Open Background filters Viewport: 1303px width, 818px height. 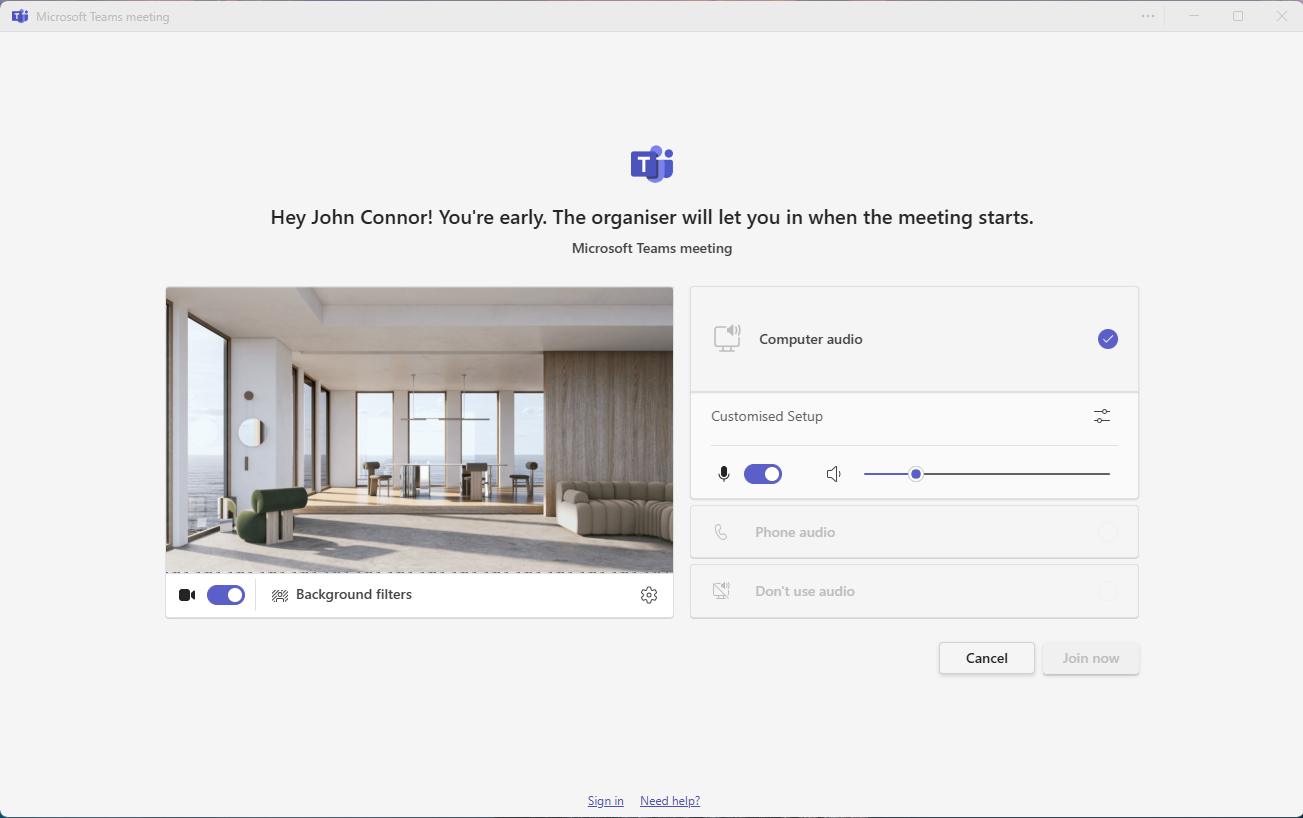tap(342, 595)
